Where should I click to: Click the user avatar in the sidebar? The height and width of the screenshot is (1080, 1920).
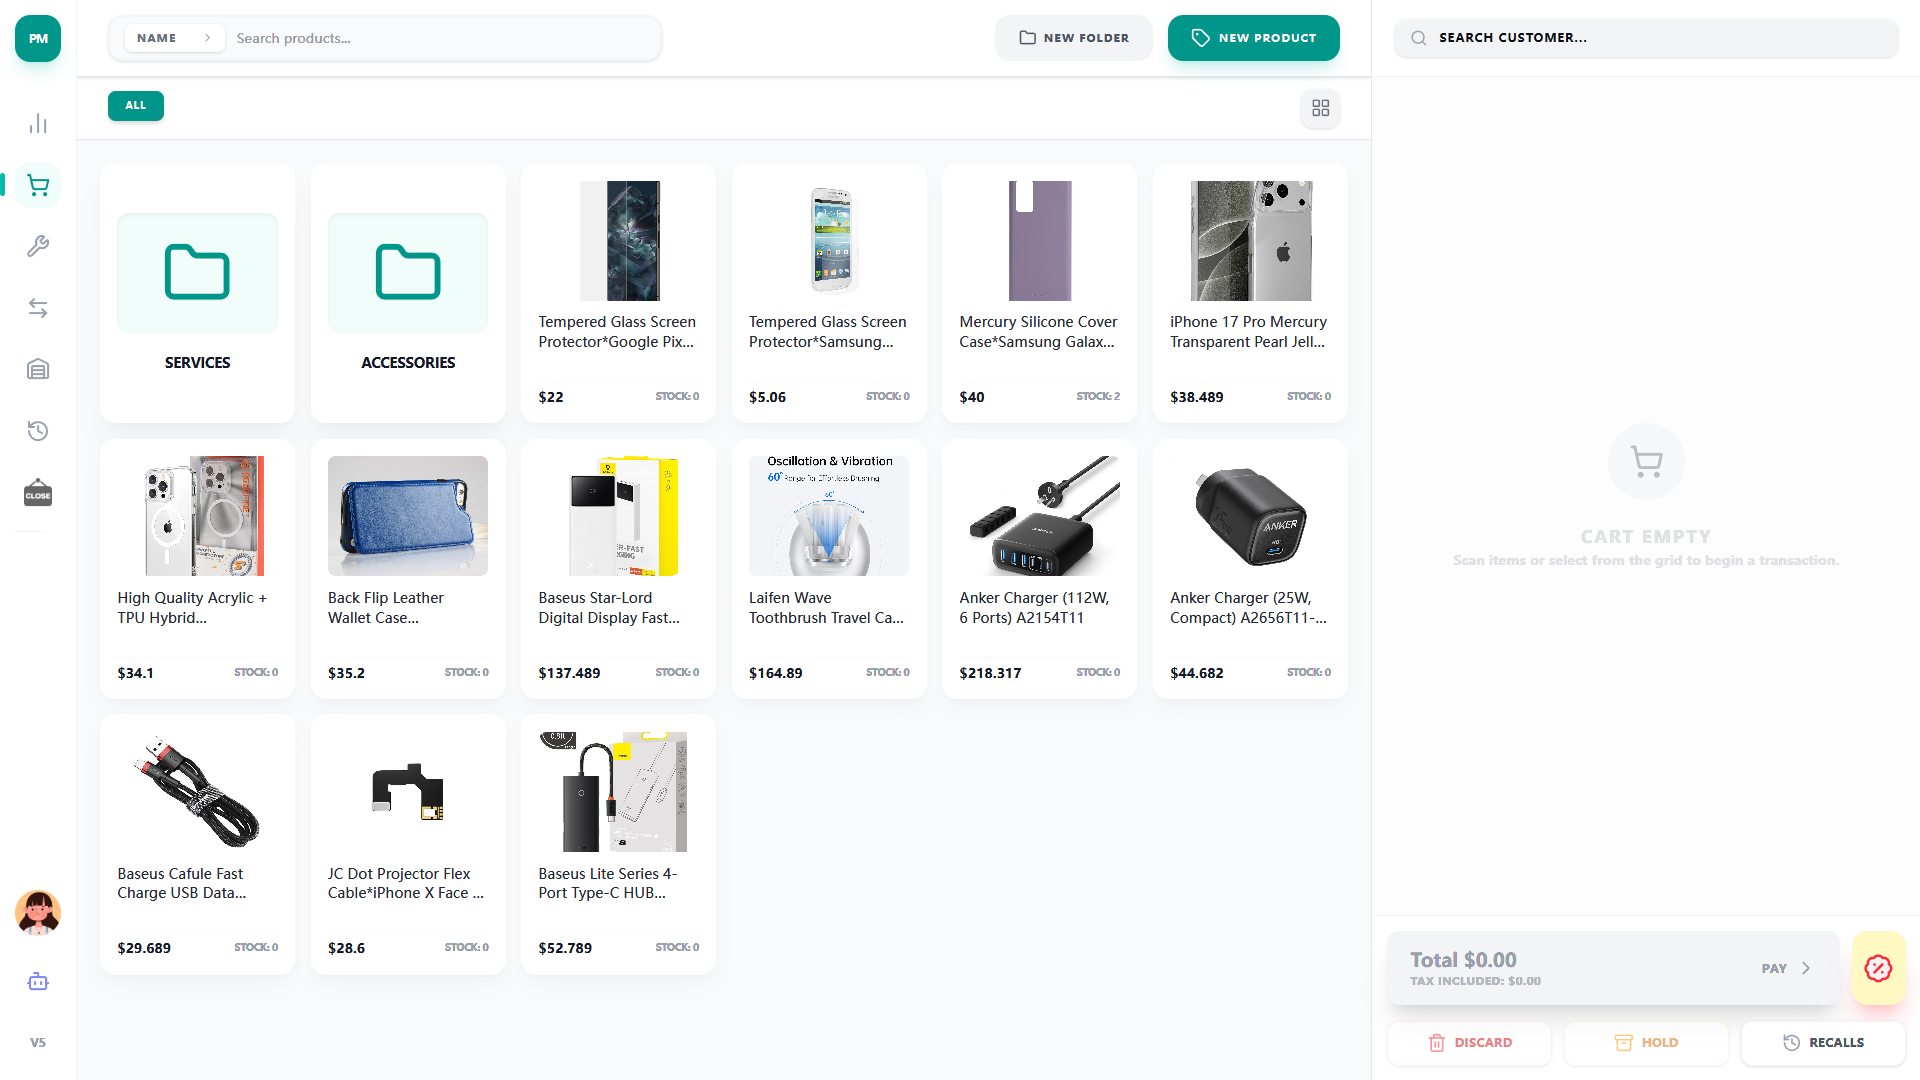(38, 912)
